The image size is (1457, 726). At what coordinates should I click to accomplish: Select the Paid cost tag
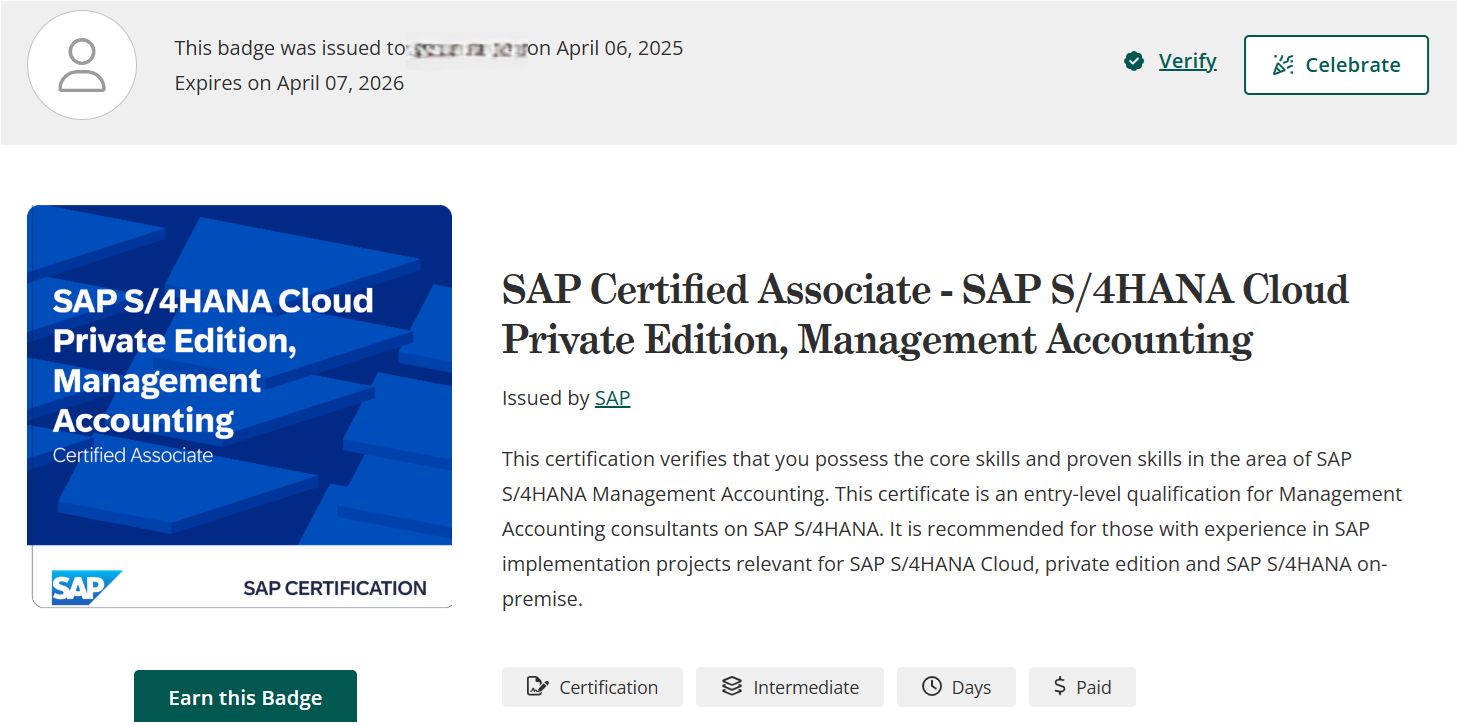tap(1082, 687)
